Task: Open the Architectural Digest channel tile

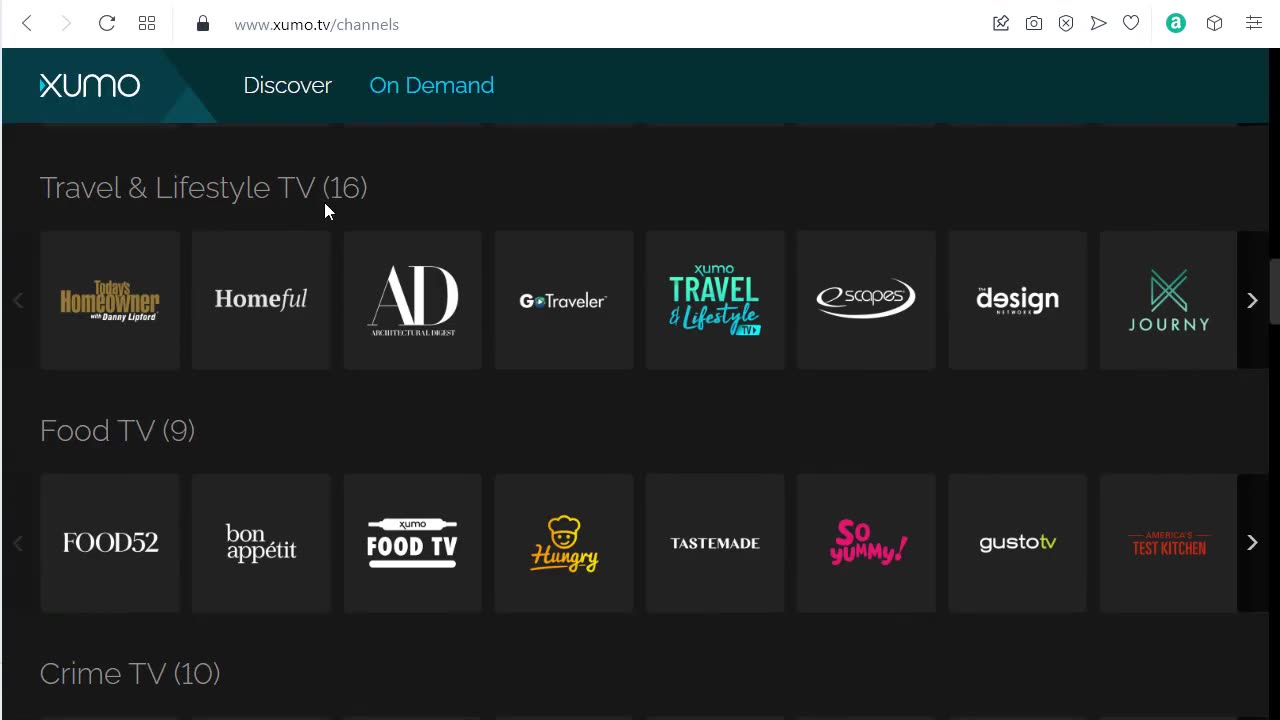Action: click(x=413, y=300)
